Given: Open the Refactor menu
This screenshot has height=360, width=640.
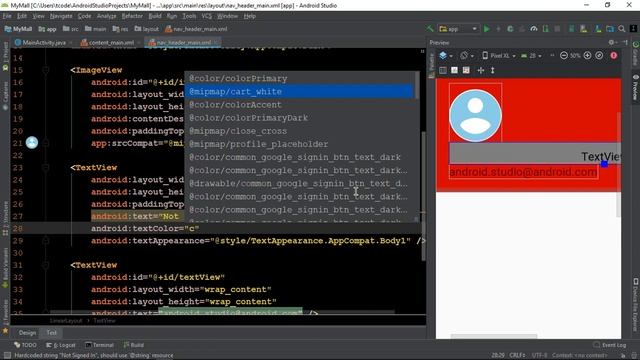Looking at the screenshot, I should coord(132,16).
